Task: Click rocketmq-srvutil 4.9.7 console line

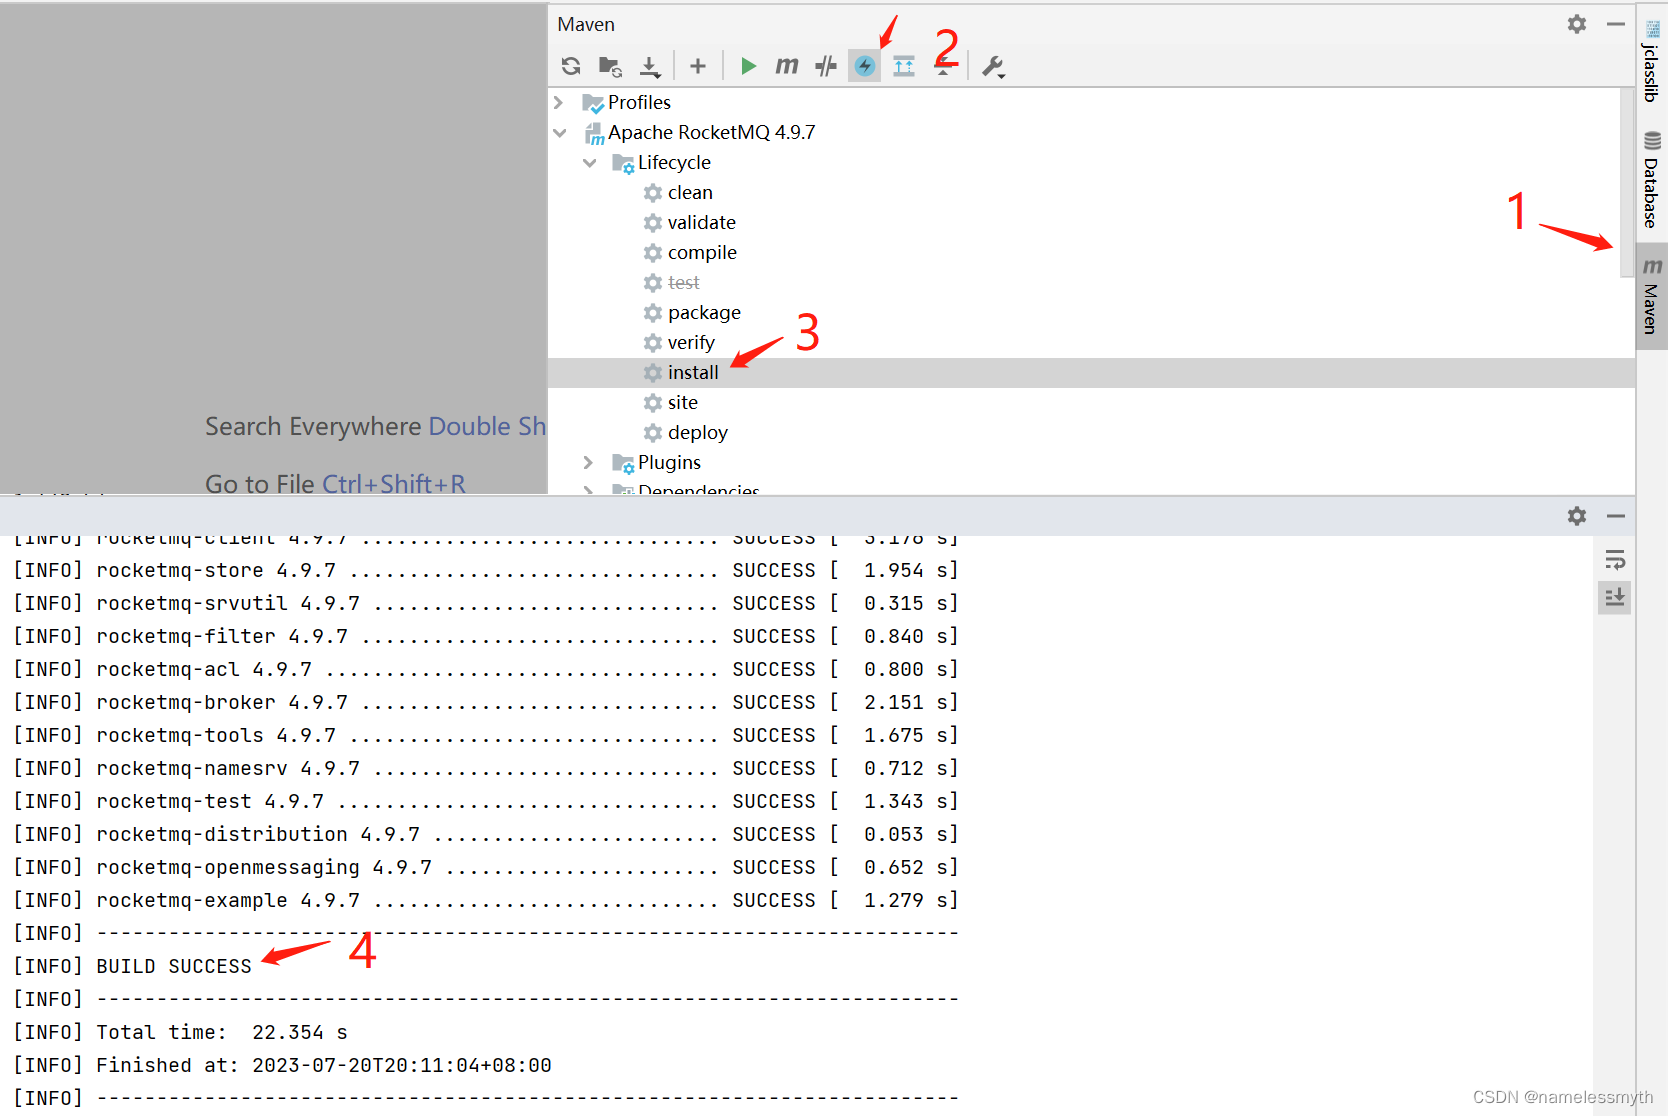Action: click(486, 603)
